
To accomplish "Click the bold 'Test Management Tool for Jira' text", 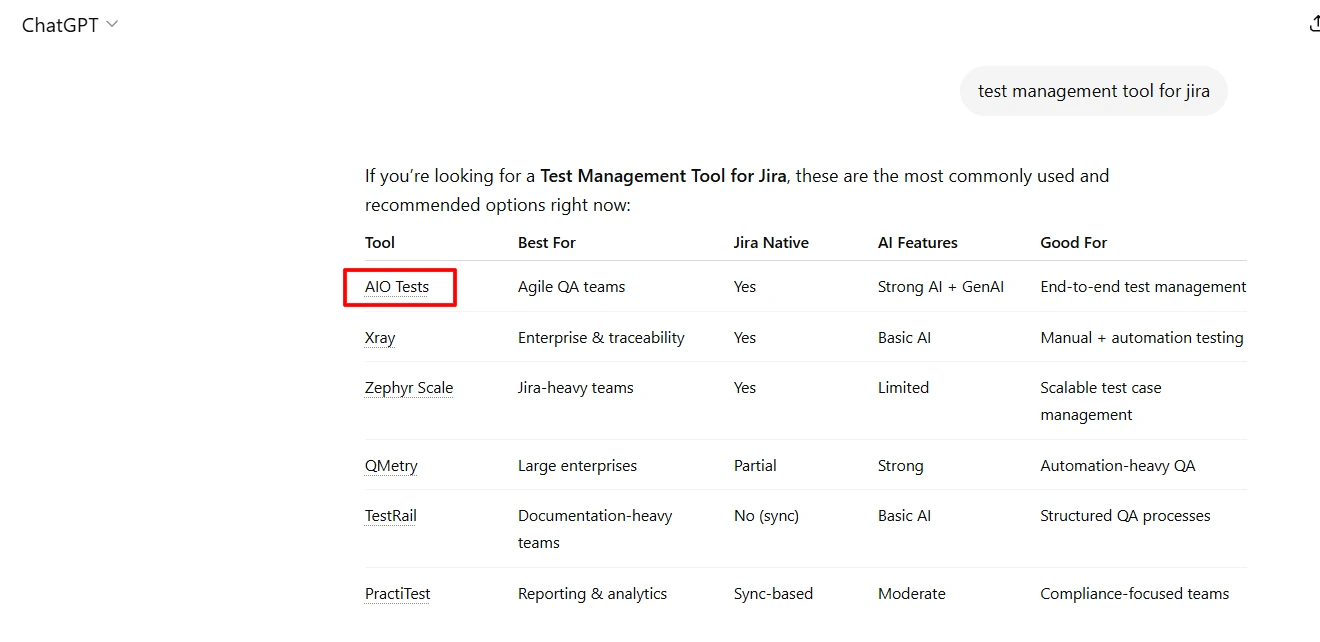I will click(664, 176).
